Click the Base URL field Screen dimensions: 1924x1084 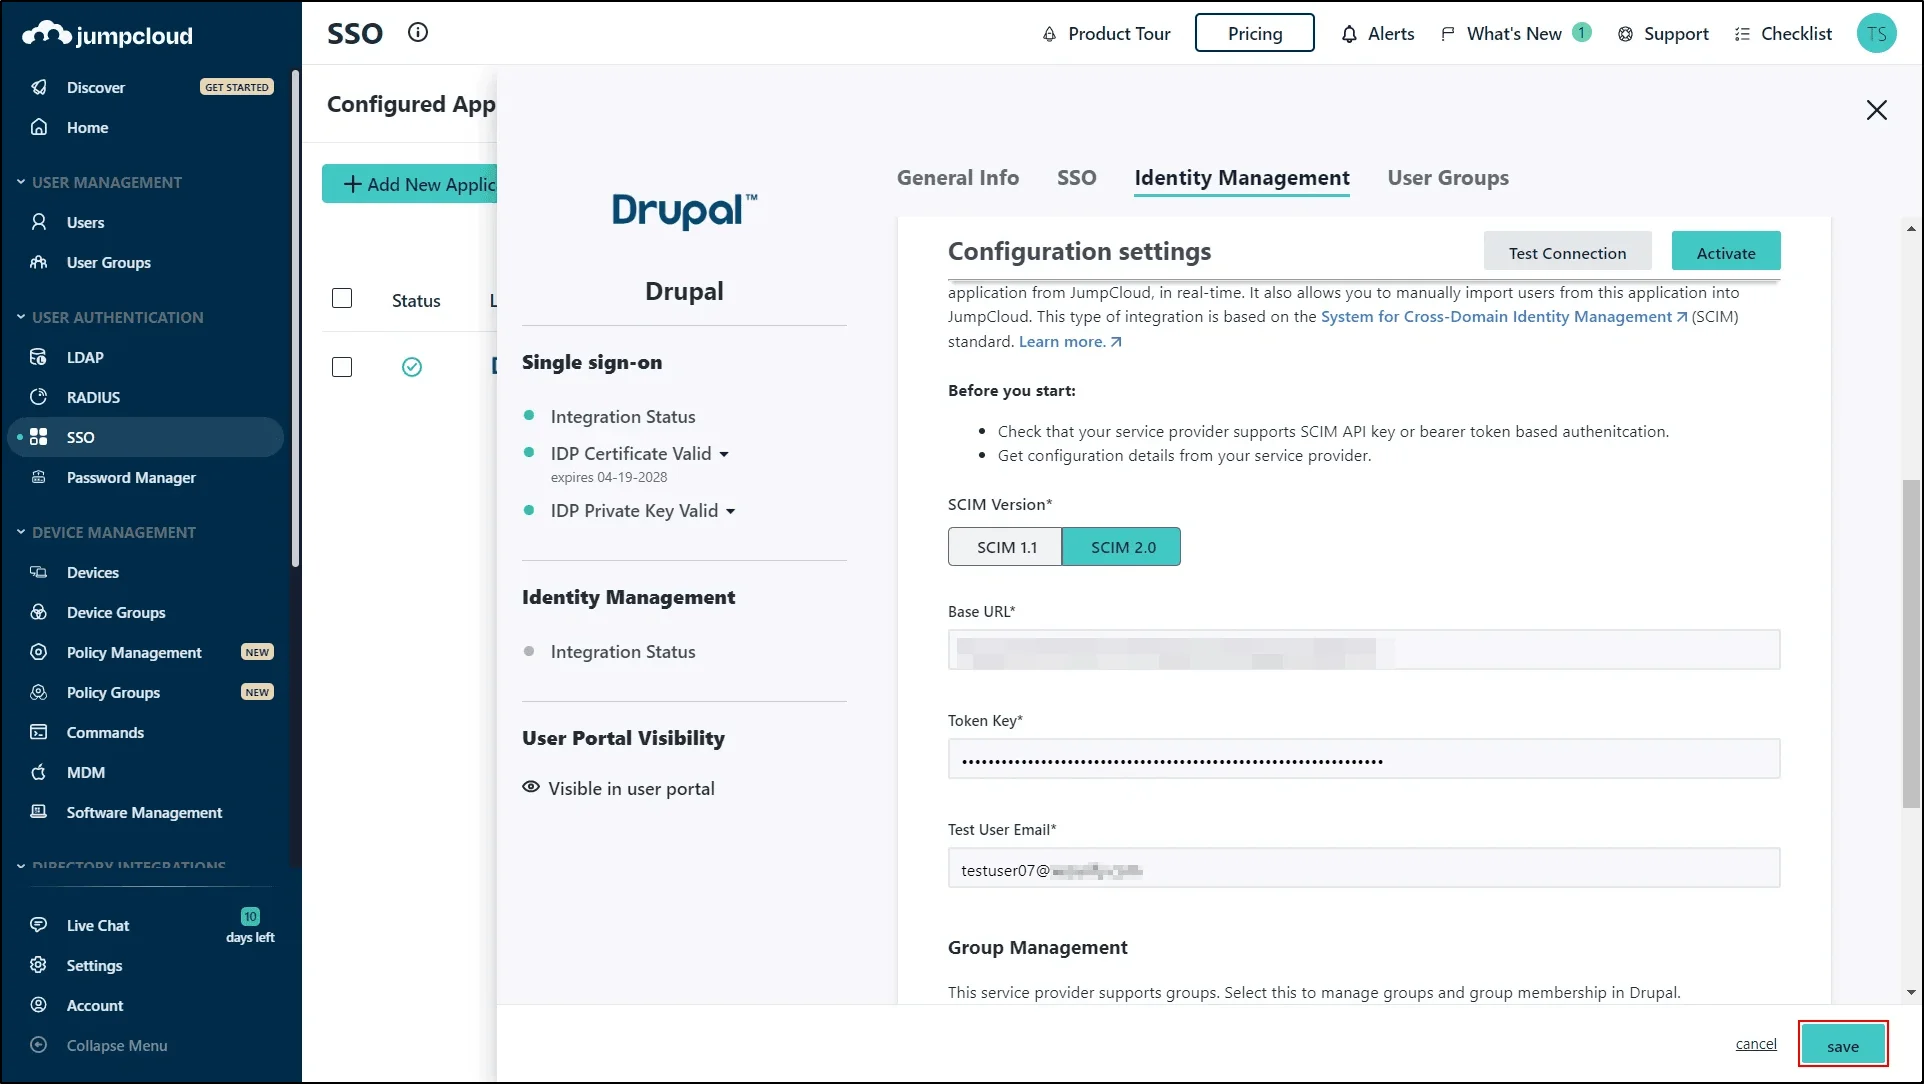pyautogui.click(x=1364, y=650)
